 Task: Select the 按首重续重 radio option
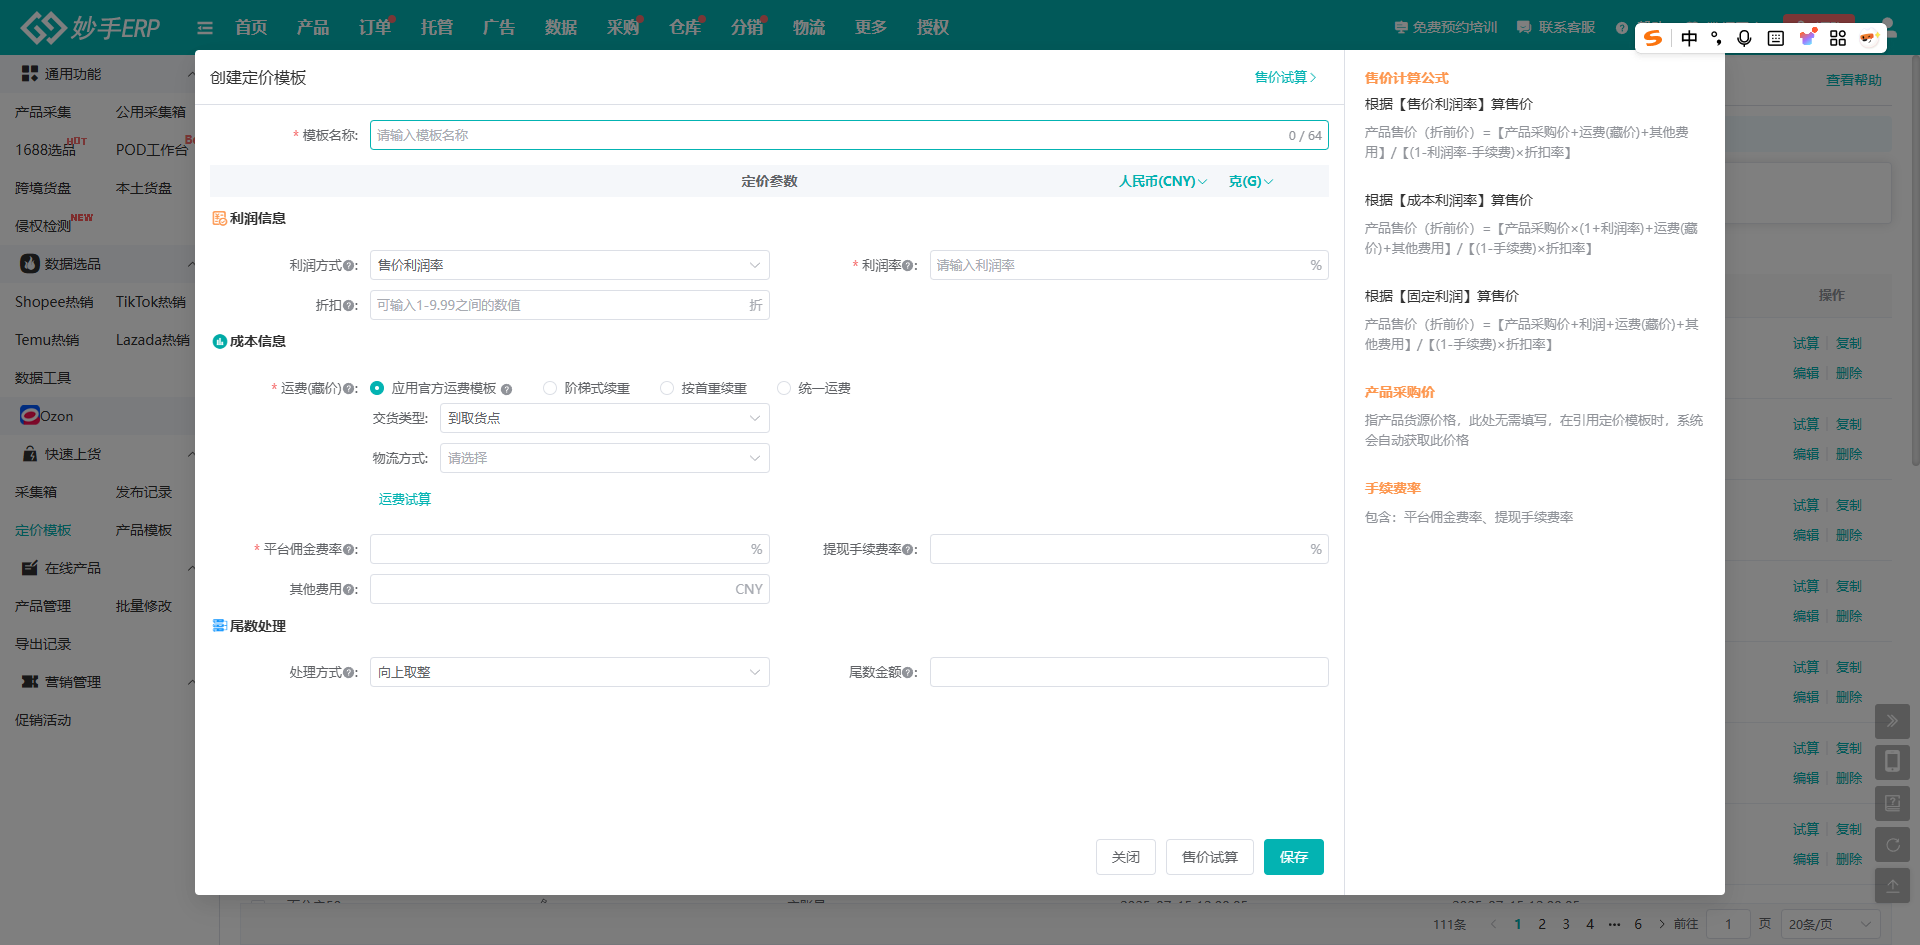[667, 388]
